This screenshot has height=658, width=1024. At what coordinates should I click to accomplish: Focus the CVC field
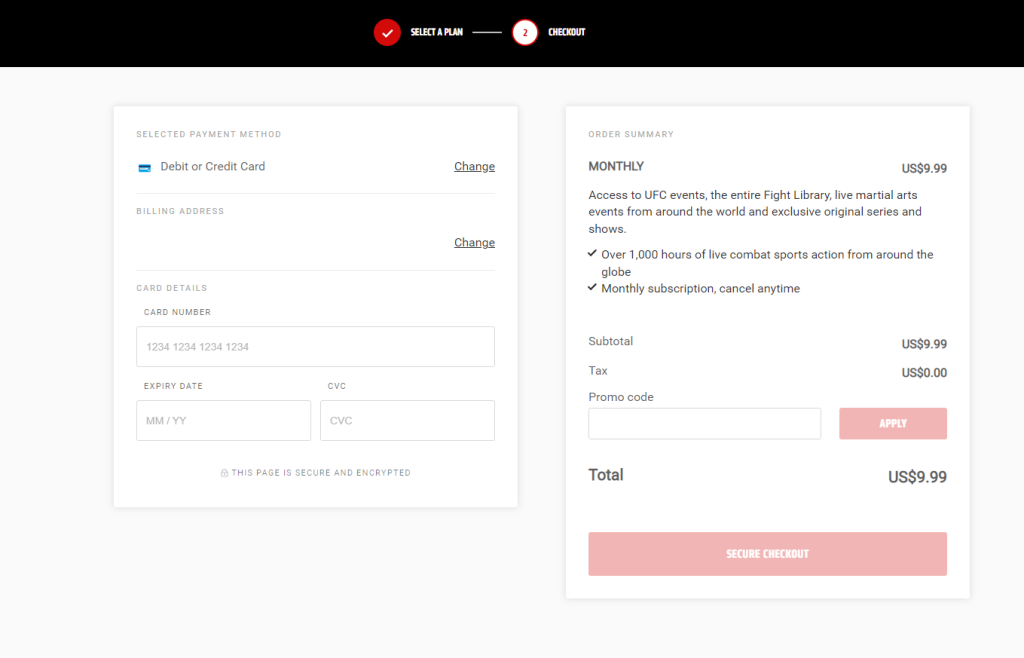(x=408, y=420)
